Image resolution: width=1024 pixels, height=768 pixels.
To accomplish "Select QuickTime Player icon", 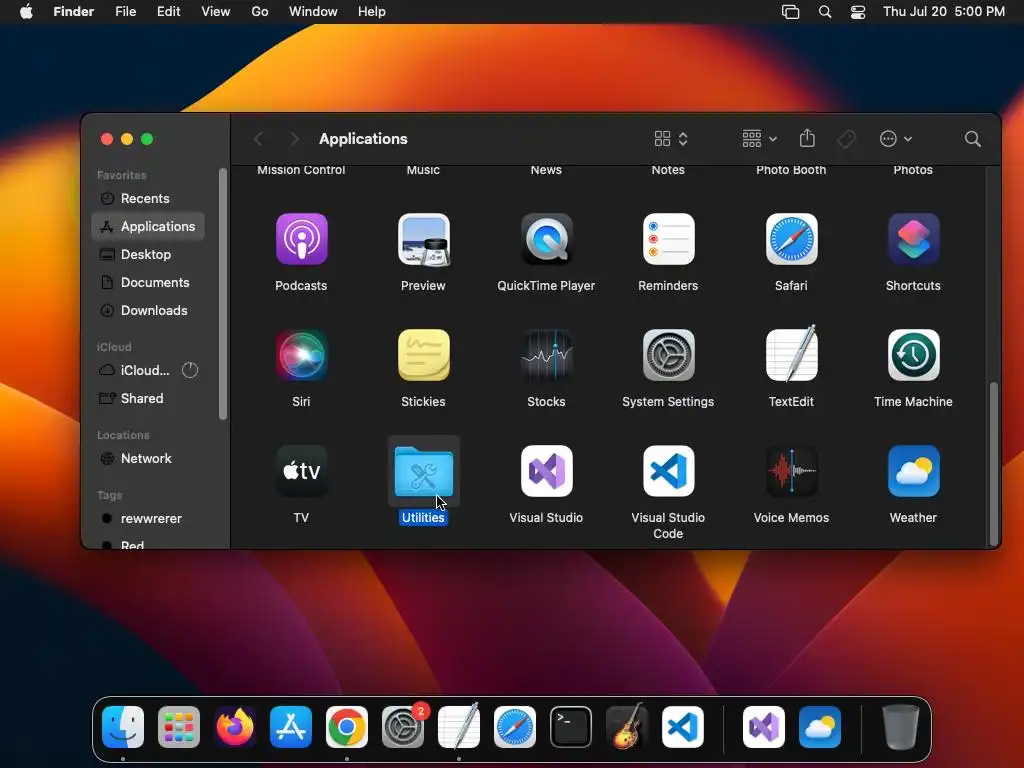I will (x=547, y=239).
